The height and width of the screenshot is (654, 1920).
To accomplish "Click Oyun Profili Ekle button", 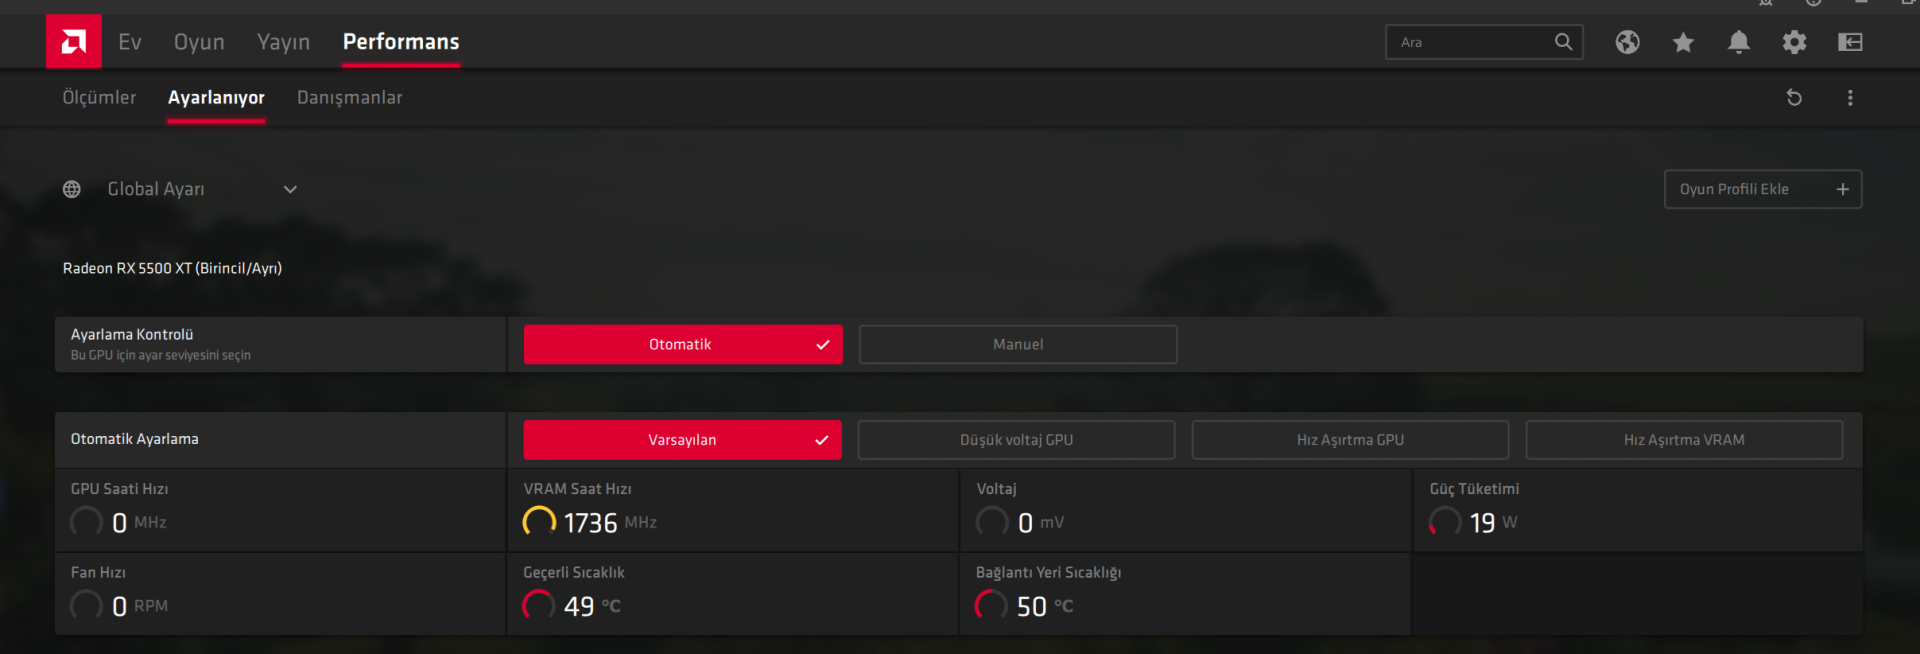I will coord(1763,189).
